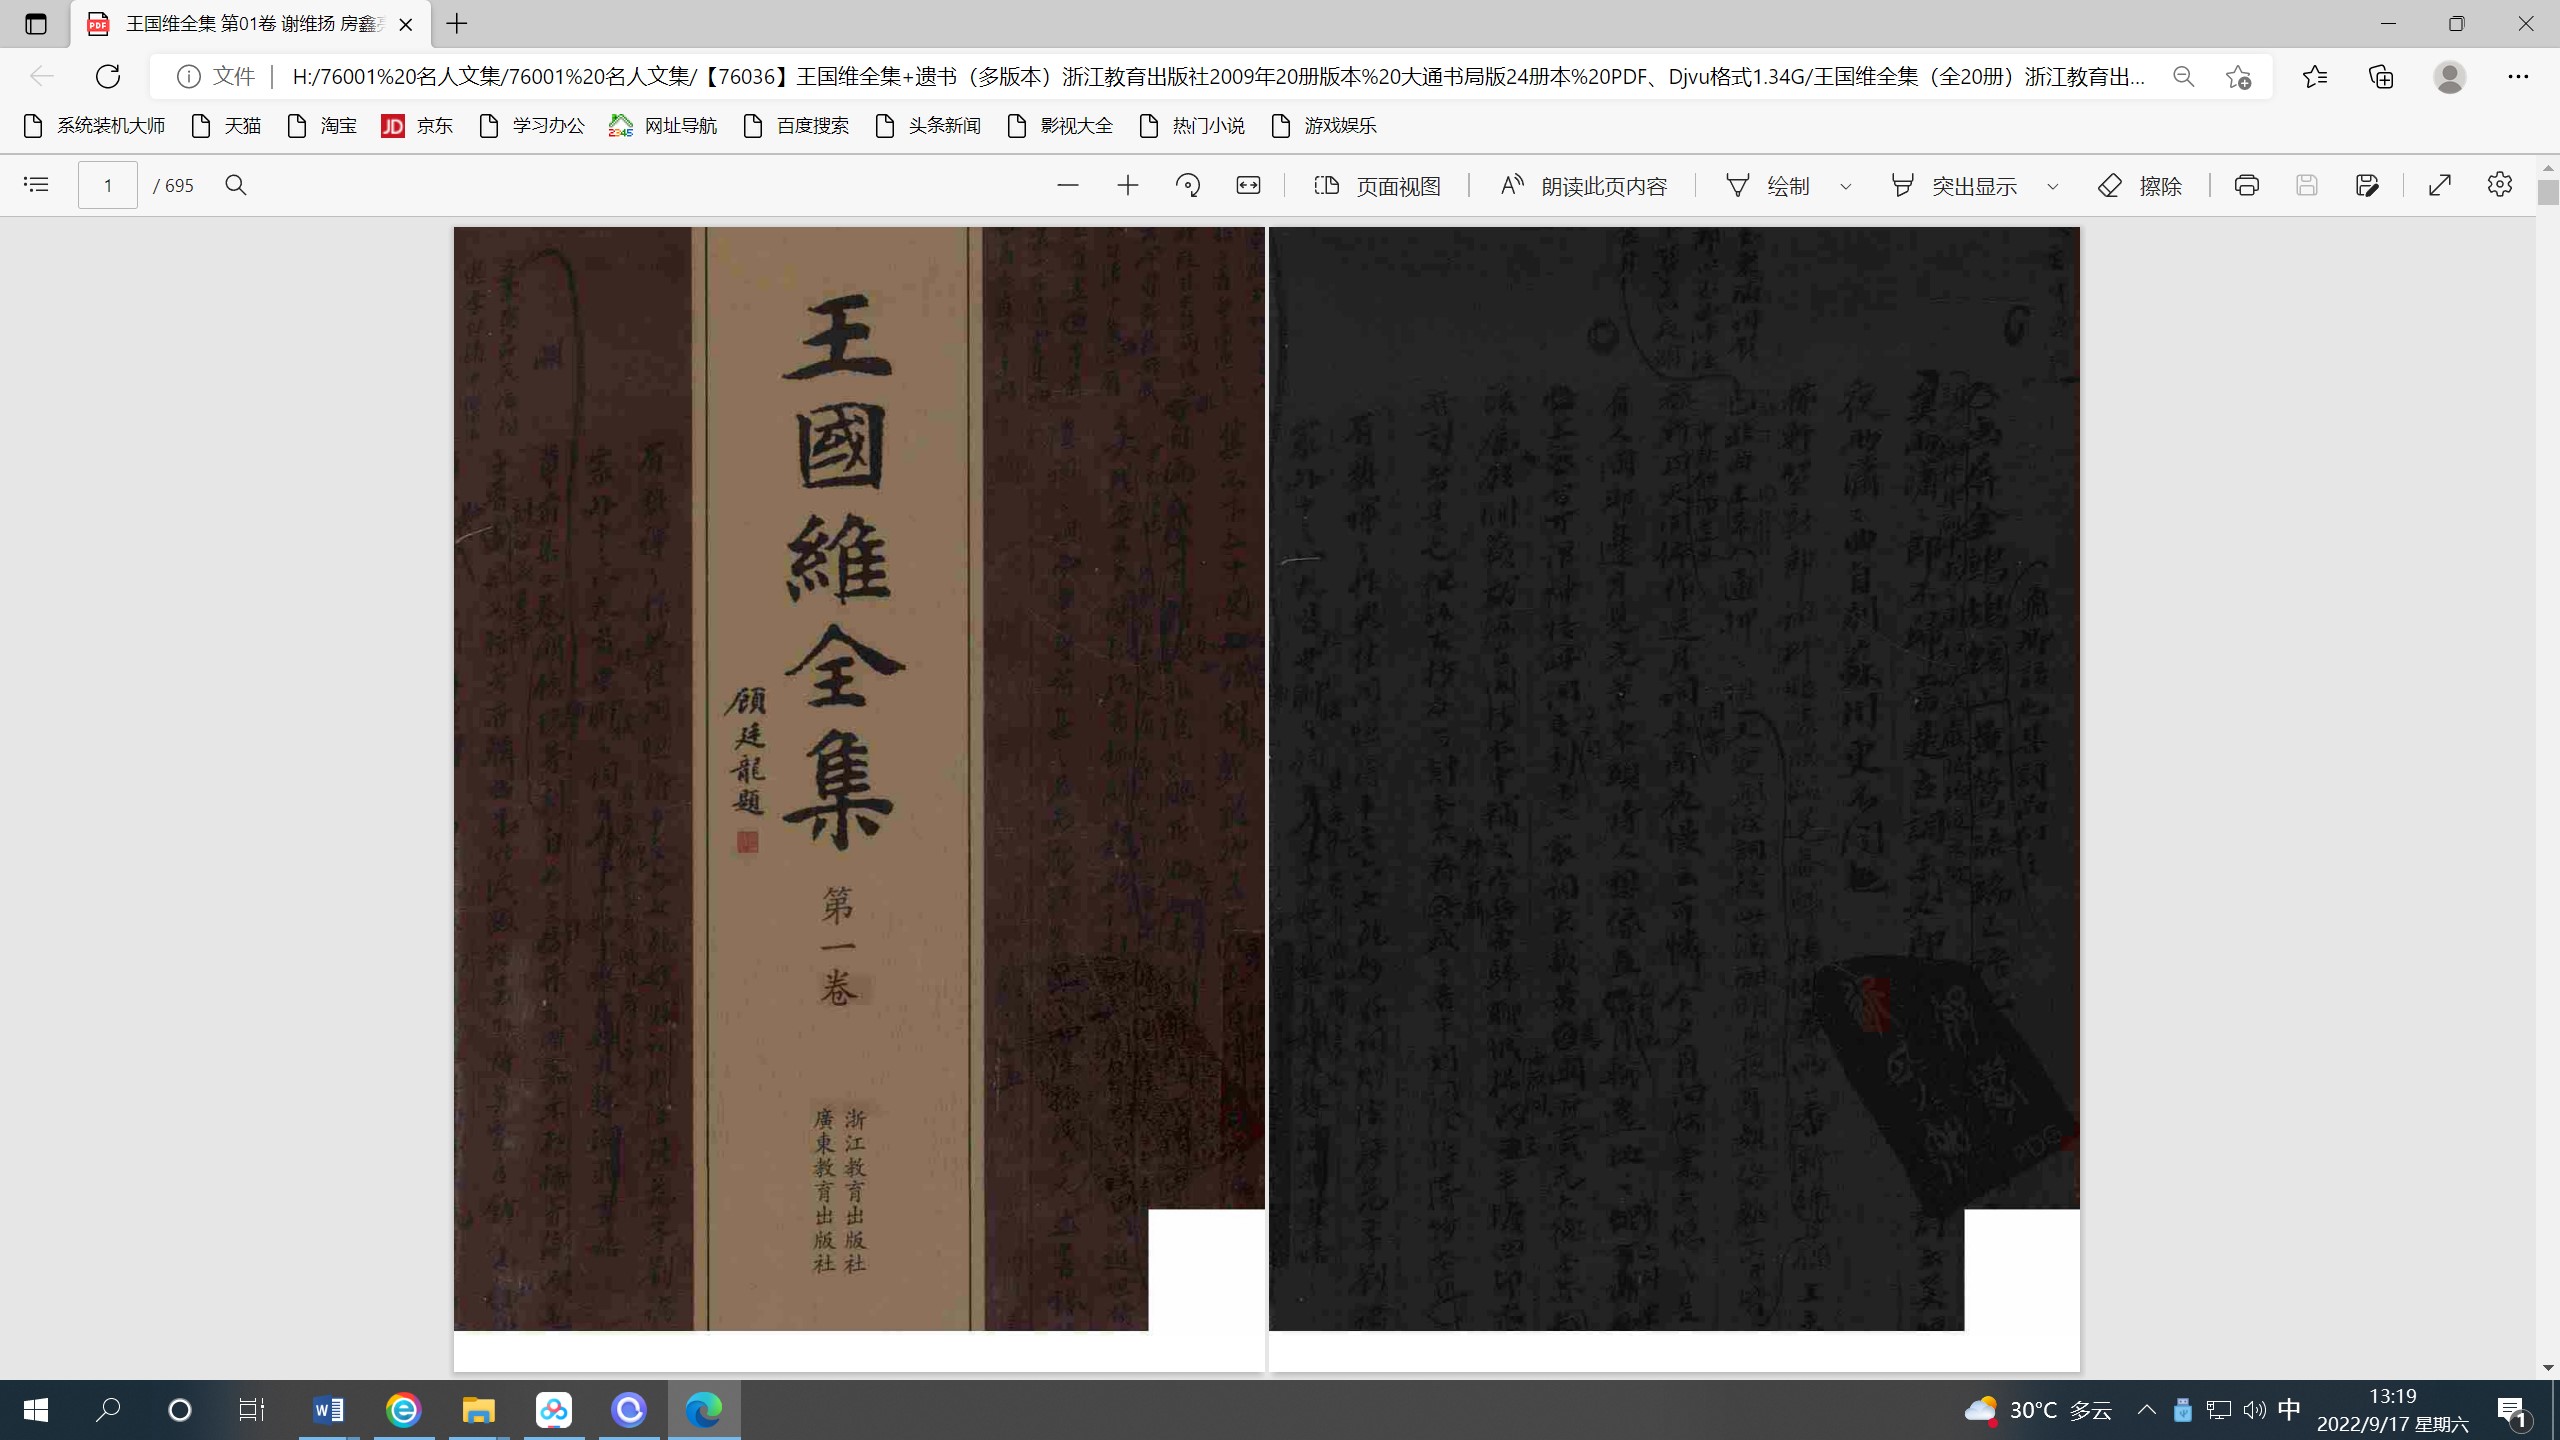Search within the PDF document

[236, 185]
